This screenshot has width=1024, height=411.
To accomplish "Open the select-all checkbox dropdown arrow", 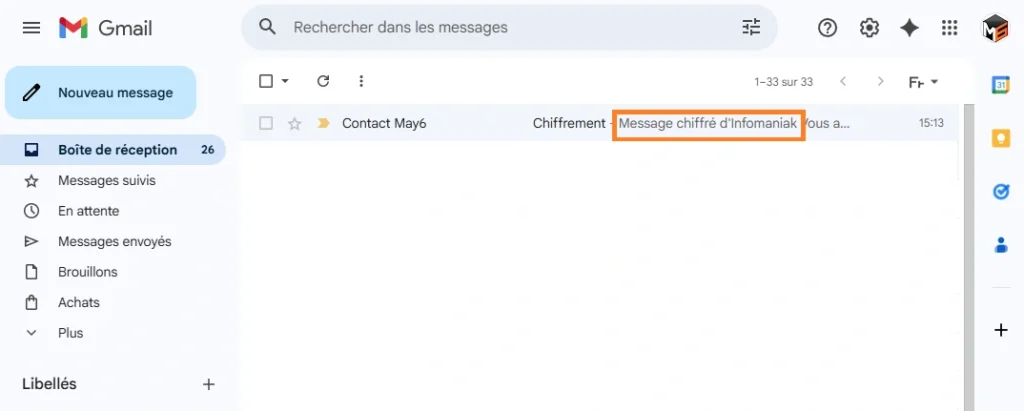I will click(x=285, y=81).
